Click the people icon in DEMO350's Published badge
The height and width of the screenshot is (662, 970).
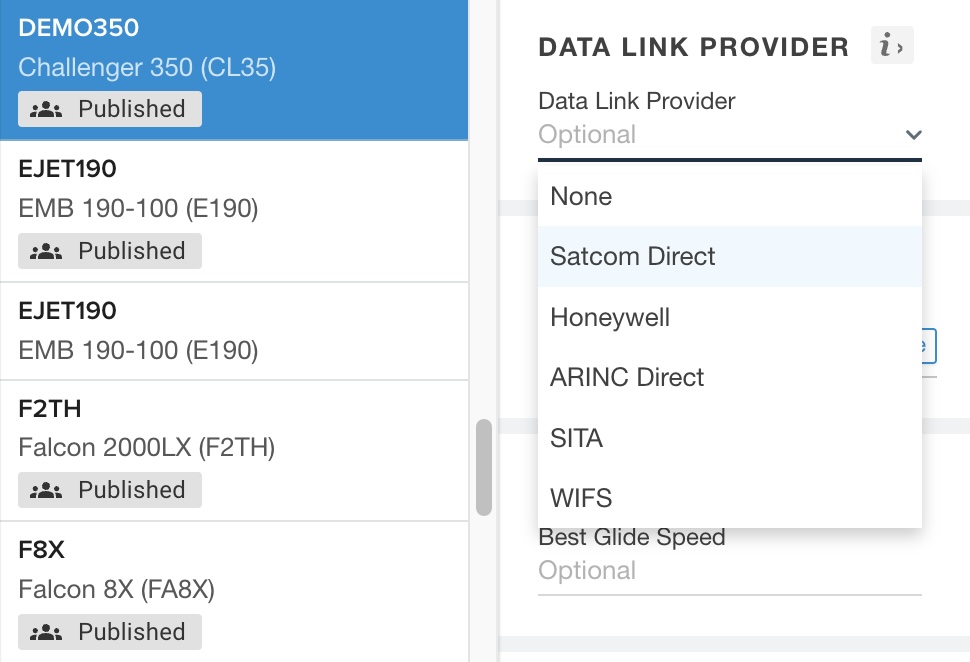pyautogui.click(x=47, y=109)
